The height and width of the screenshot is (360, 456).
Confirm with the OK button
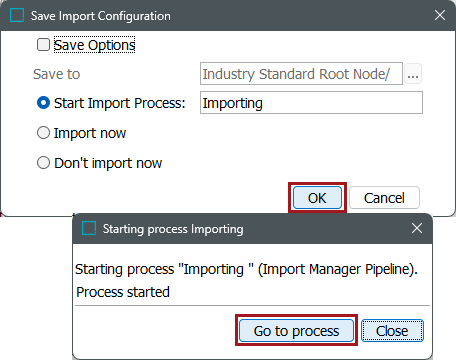pyautogui.click(x=317, y=198)
